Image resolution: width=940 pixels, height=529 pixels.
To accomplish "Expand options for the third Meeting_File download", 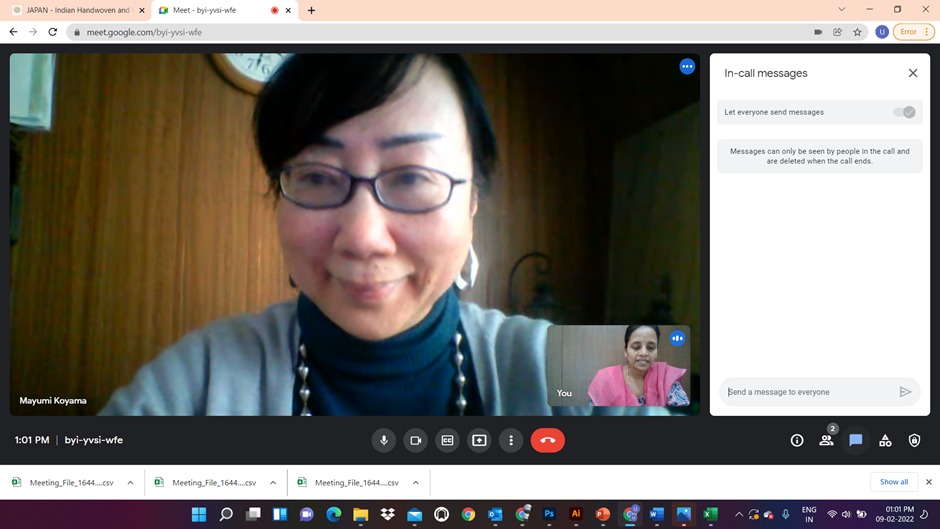I will tap(416, 483).
